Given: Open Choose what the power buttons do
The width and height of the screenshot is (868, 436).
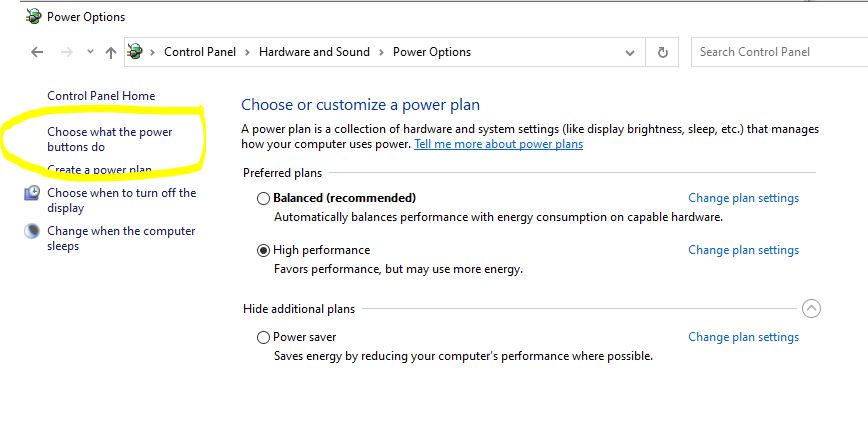Looking at the screenshot, I should 110,139.
